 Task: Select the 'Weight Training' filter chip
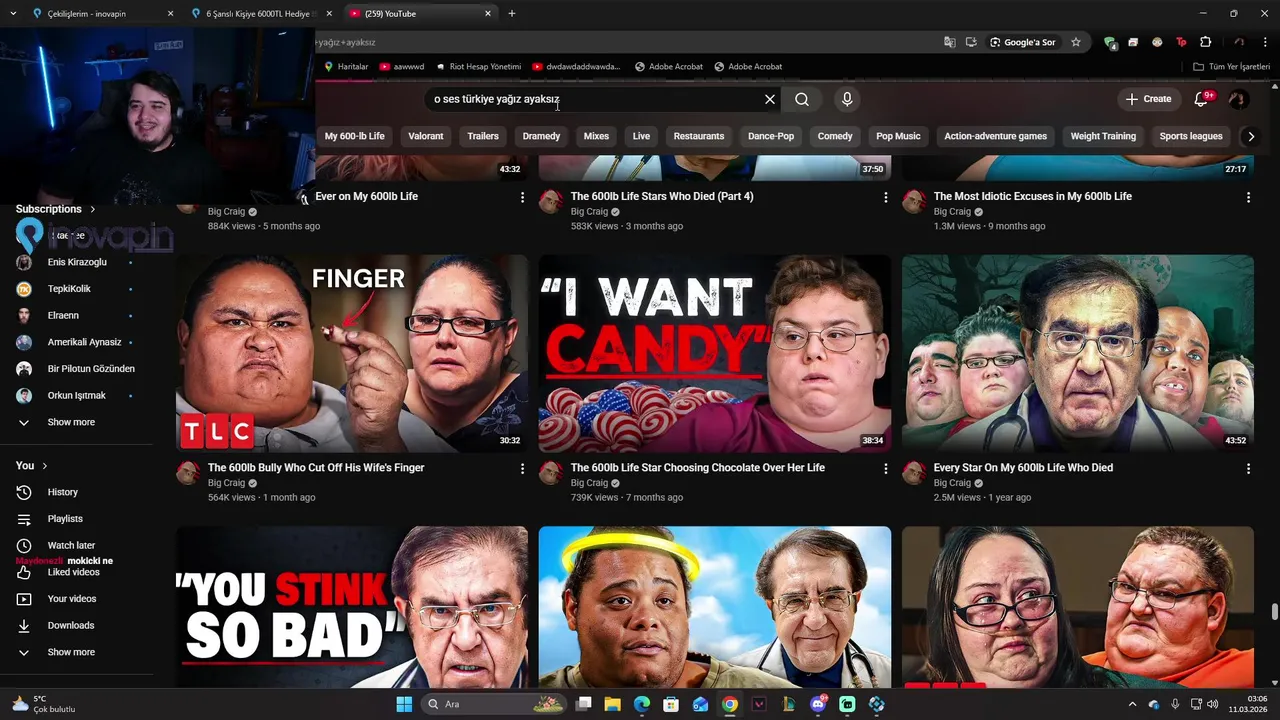point(1103,136)
